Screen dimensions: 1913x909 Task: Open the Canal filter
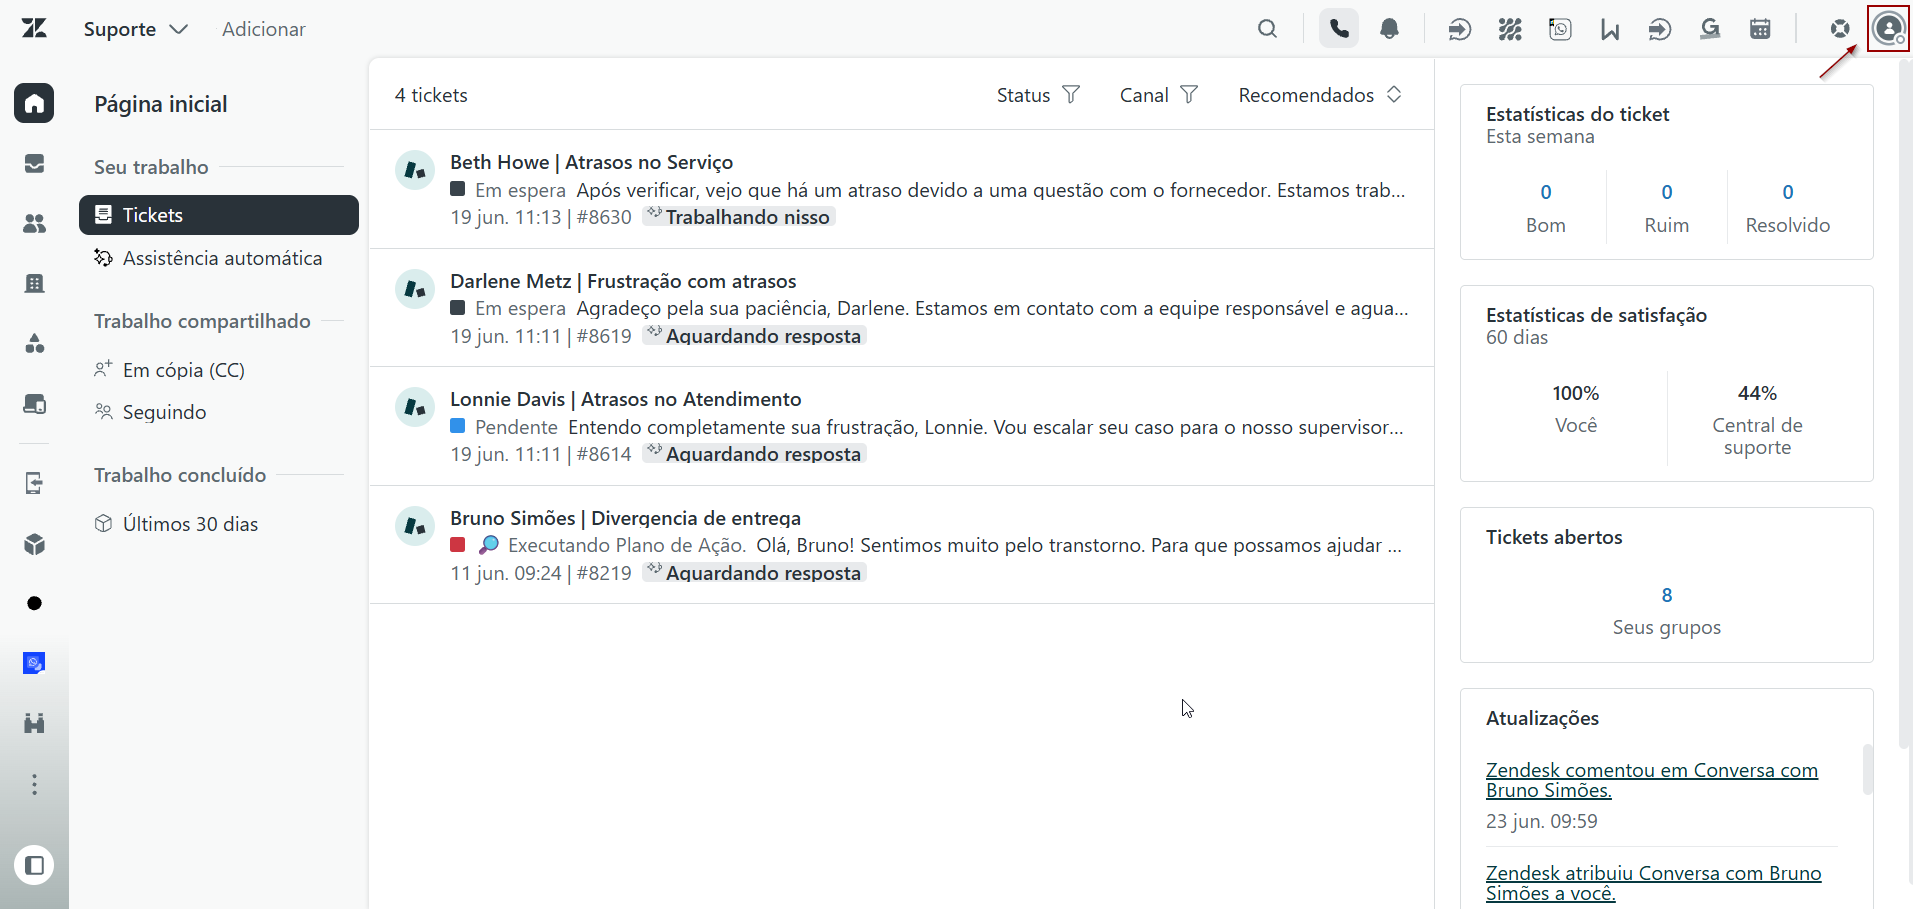point(1158,95)
